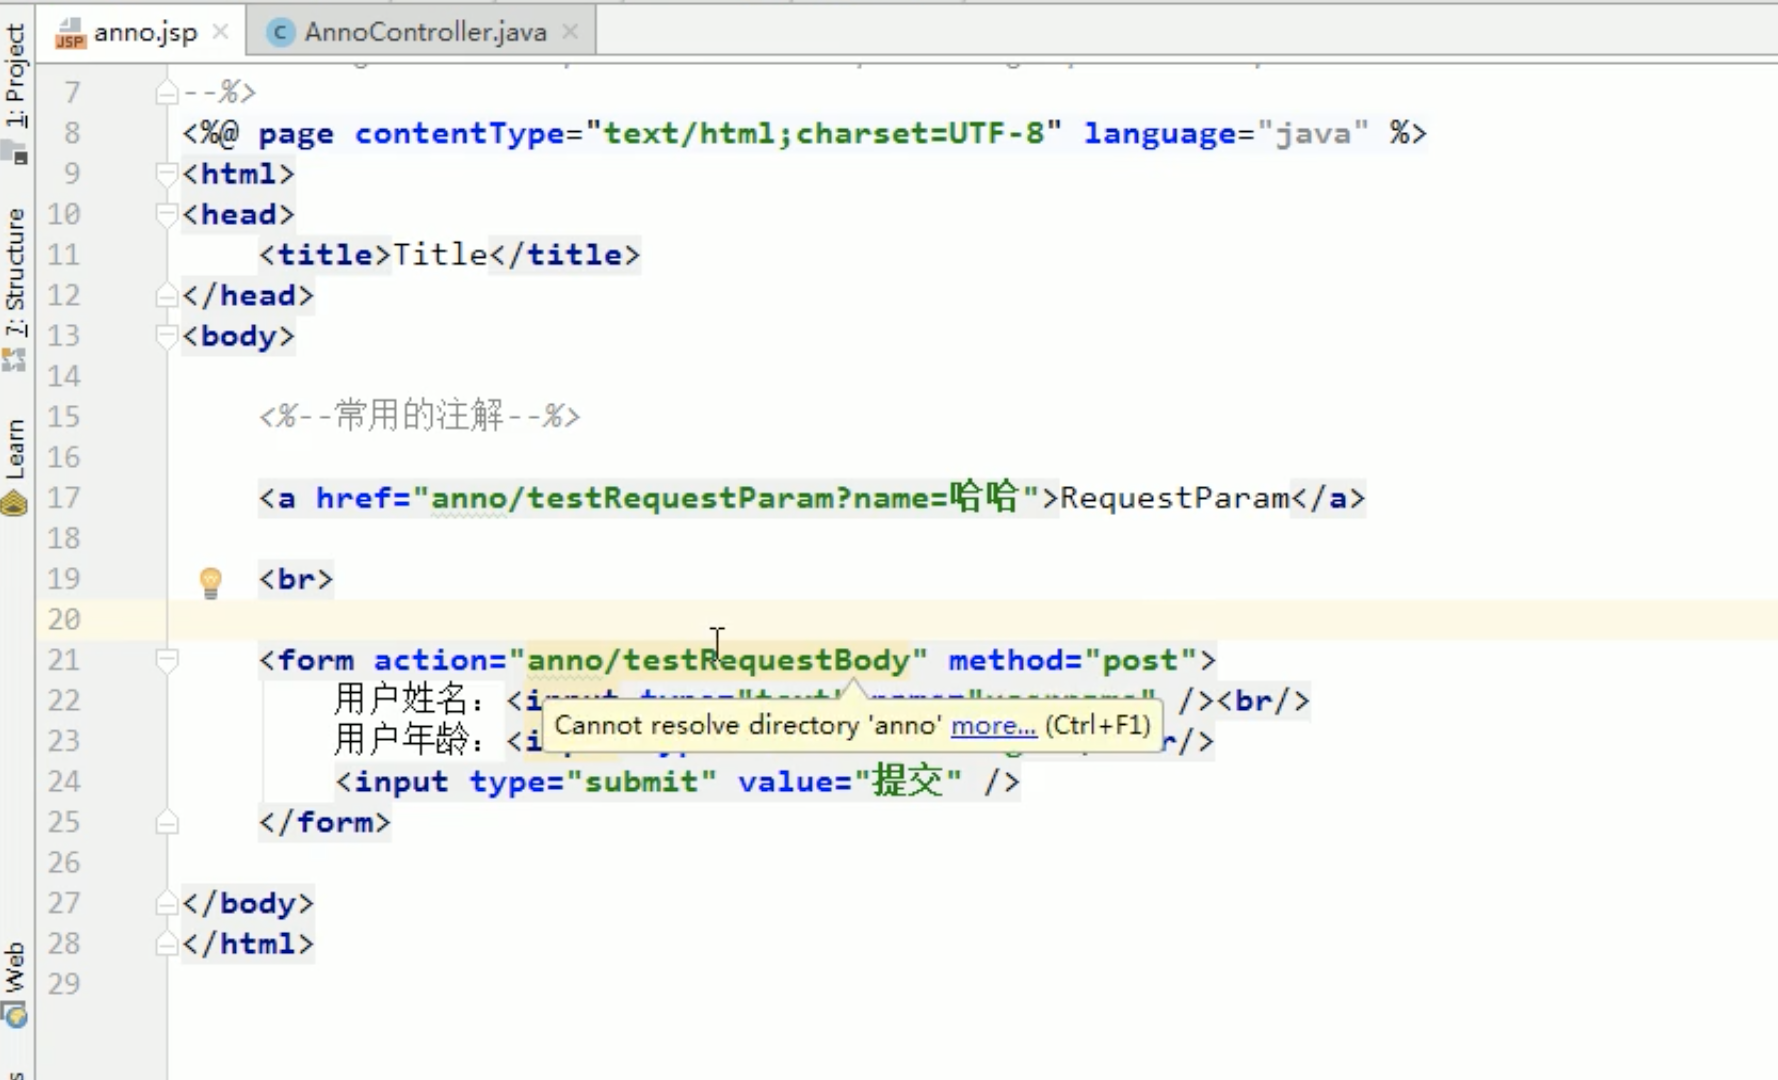Click the 'submit' type value on line 24
This screenshot has width=1778, height=1080.
(641, 781)
